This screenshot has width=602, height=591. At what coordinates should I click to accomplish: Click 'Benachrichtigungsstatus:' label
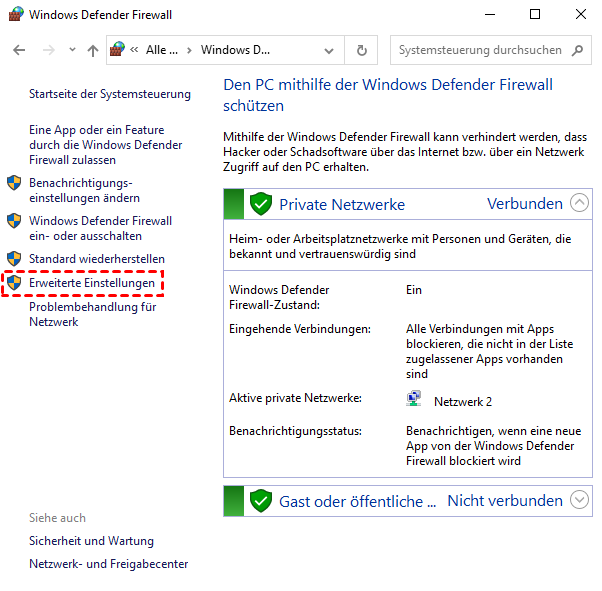click(295, 431)
